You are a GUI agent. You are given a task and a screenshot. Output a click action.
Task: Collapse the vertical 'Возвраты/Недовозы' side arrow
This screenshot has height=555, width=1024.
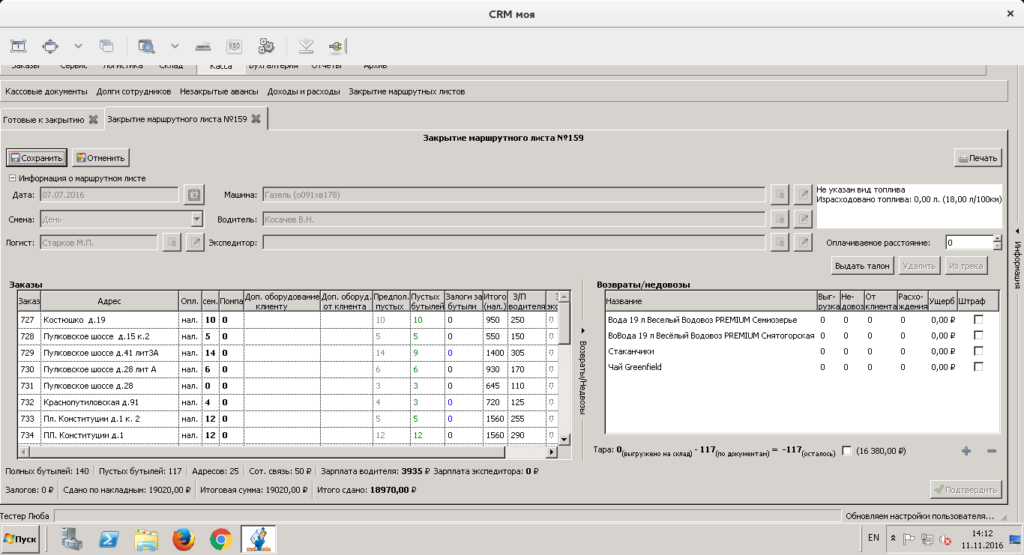tap(583, 331)
